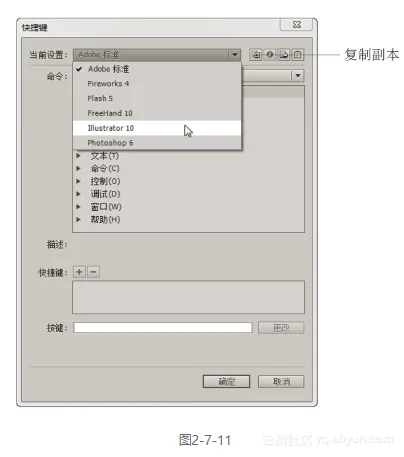Click the rename shortcut set icon

click(270, 54)
